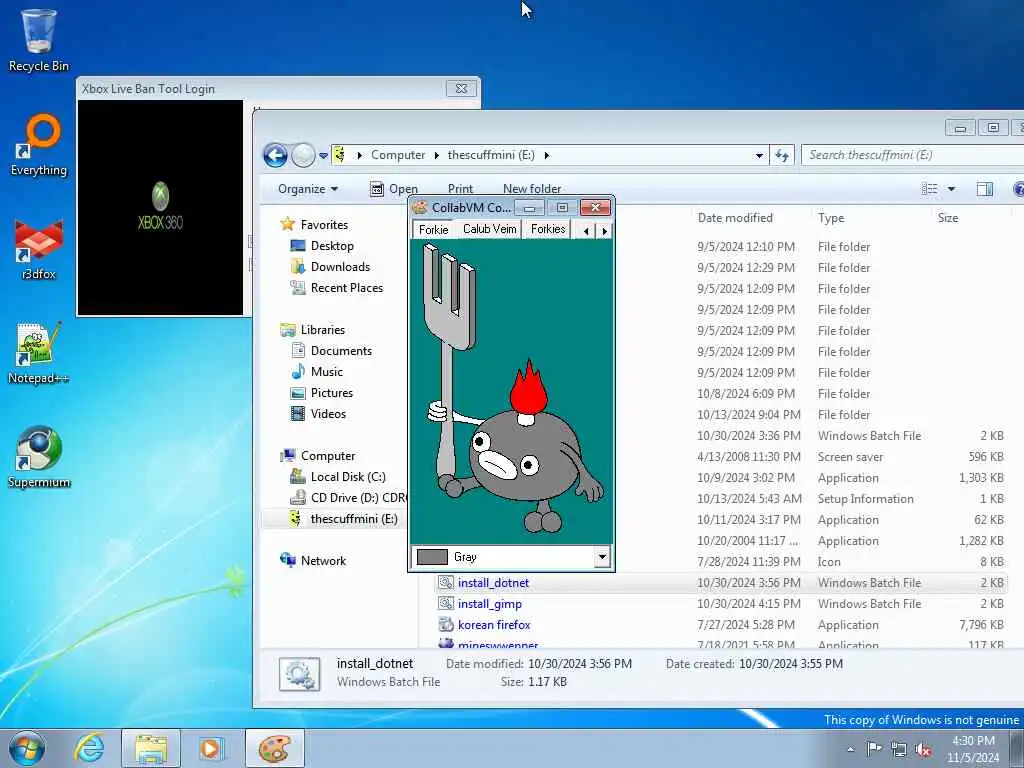Open the Notepad++ desktop shortcut
The height and width of the screenshot is (768, 1024).
[39, 353]
